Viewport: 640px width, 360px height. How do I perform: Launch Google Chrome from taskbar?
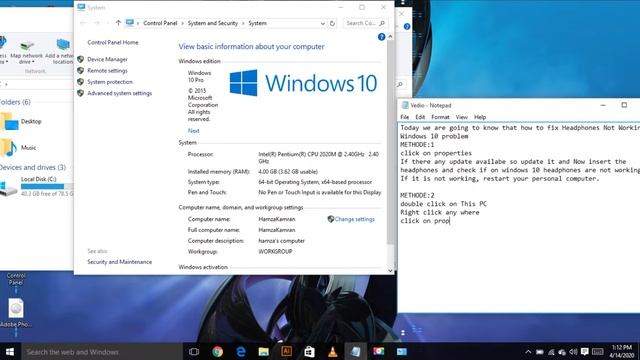217,352
